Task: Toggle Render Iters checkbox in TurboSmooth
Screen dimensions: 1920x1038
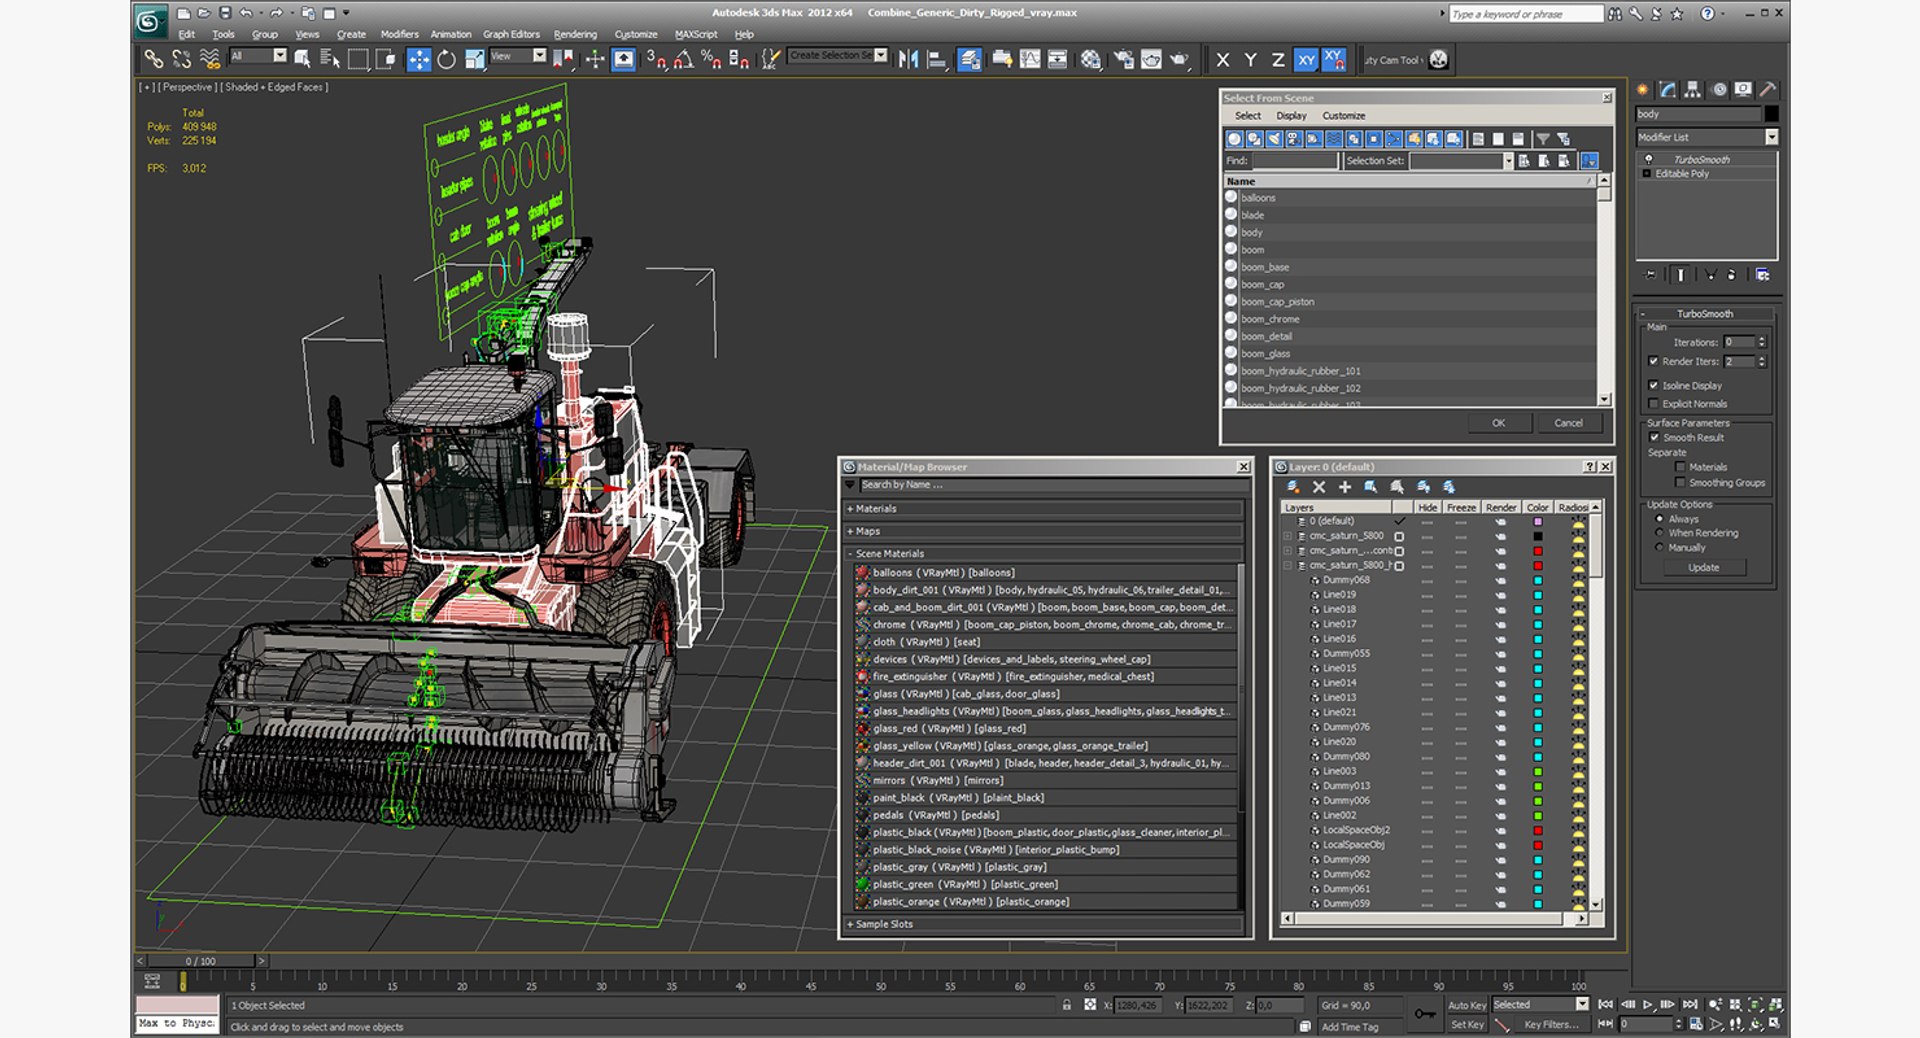Action: [x=1653, y=361]
